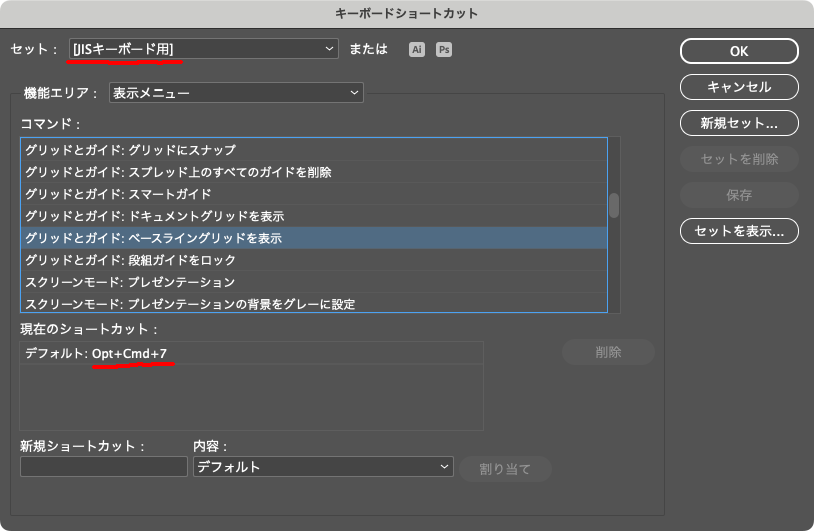This screenshot has width=814, height=531.
Task: Click the Photoshop (Ps) shortcut set icon
Action: click(444, 49)
